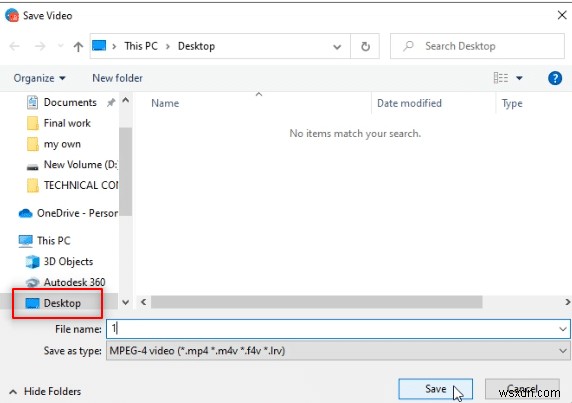The width and height of the screenshot is (572, 403).
Task: Sort by the Name column header
Action: pos(165,103)
